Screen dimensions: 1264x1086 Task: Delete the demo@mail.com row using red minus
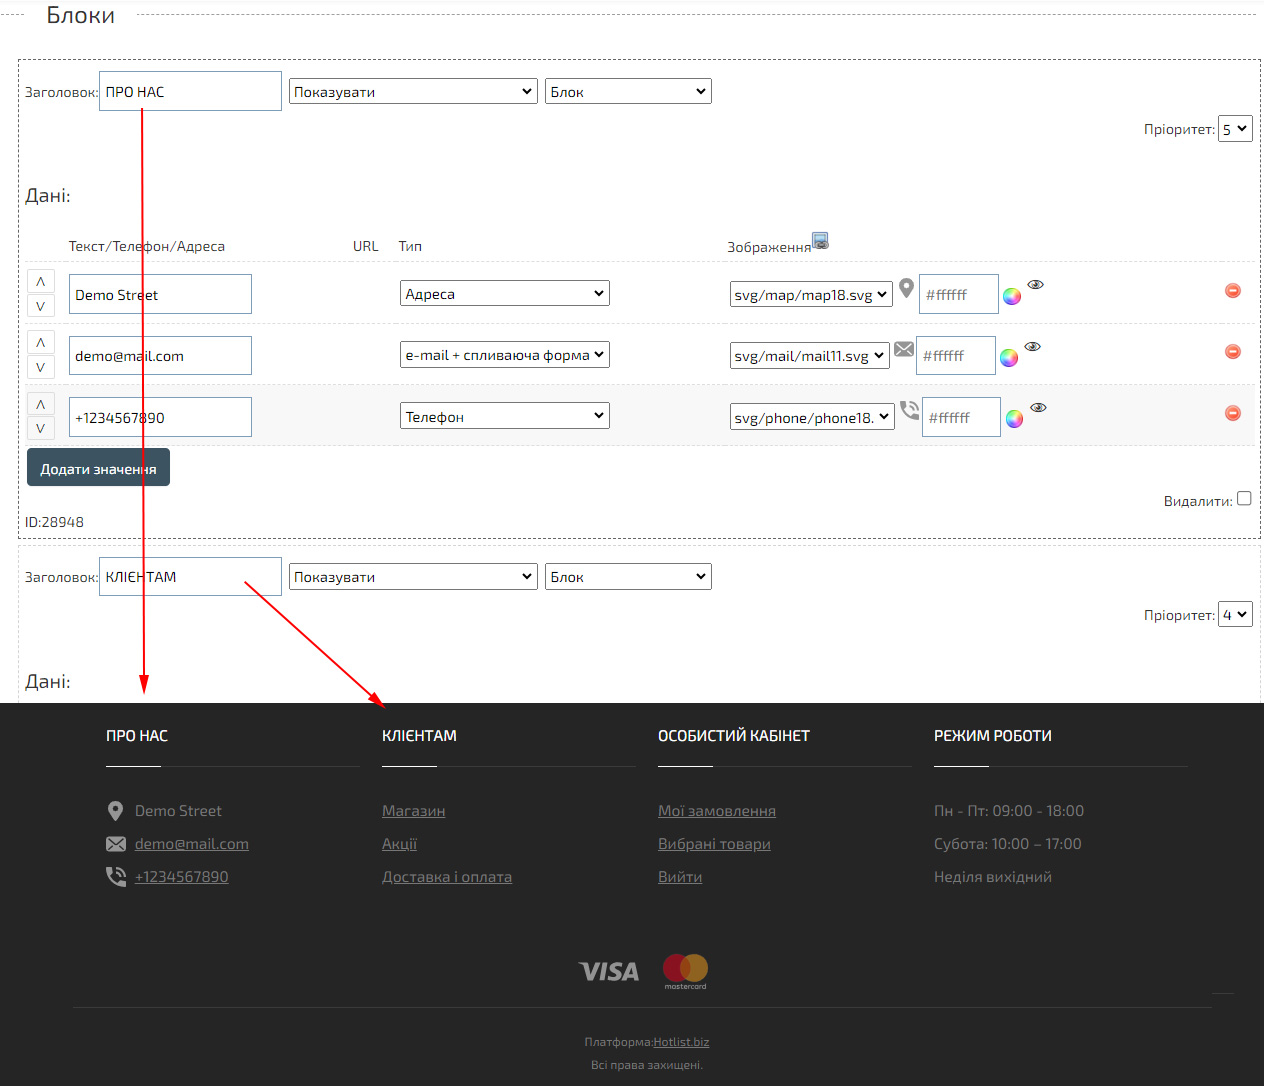tap(1232, 352)
